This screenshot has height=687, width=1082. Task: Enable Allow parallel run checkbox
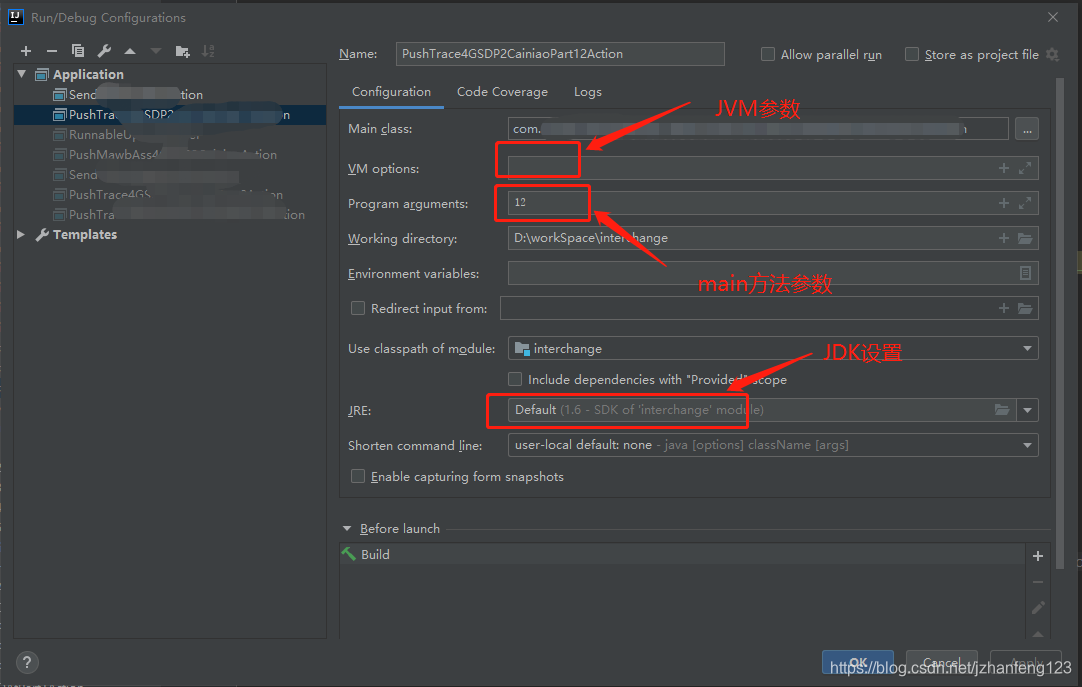[x=767, y=54]
